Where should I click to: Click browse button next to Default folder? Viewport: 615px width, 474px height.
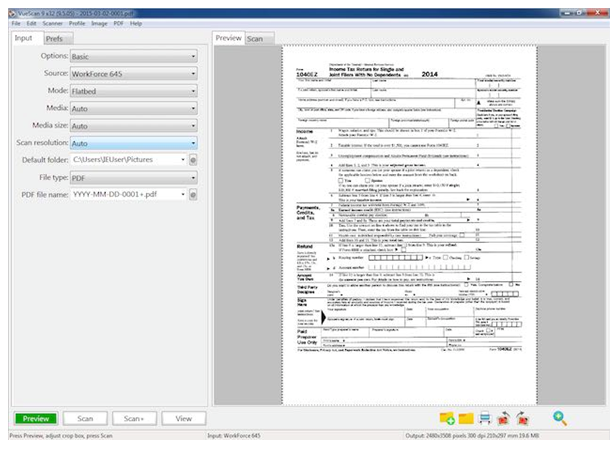coord(193,159)
